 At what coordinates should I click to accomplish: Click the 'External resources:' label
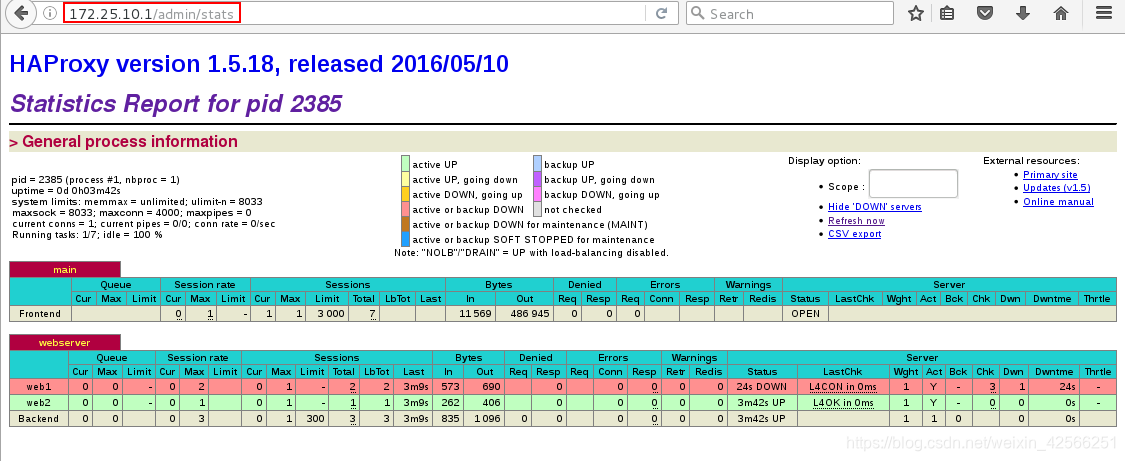pyautogui.click(x=1031, y=161)
